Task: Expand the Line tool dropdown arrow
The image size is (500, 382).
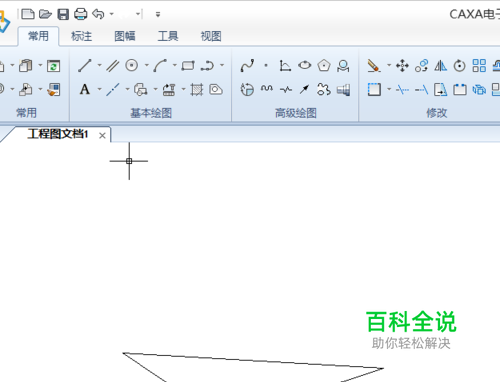Action: coord(99,65)
